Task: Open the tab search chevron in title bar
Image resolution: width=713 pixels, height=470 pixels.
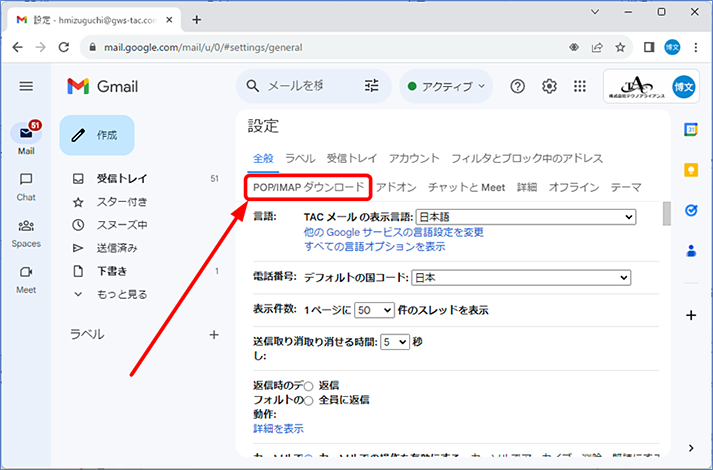Action: click(x=595, y=12)
